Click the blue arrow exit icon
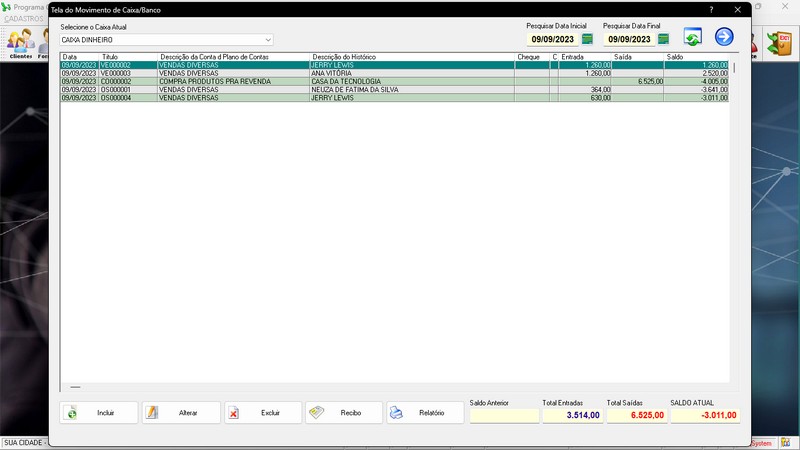Image resolution: width=800 pixels, height=450 pixels. pos(723,37)
